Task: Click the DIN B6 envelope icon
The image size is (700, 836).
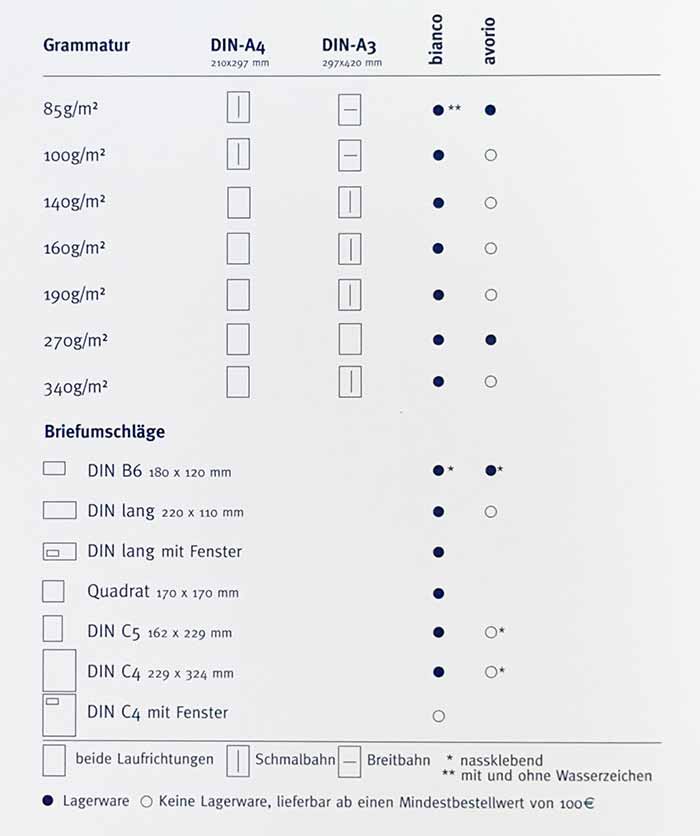Action: 55,468
